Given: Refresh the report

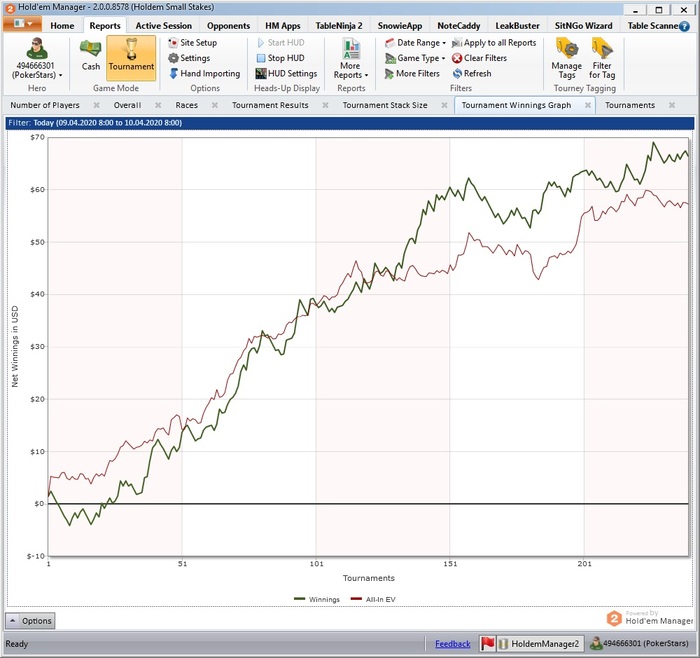Looking at the screenshot, I should pos(472,74).
